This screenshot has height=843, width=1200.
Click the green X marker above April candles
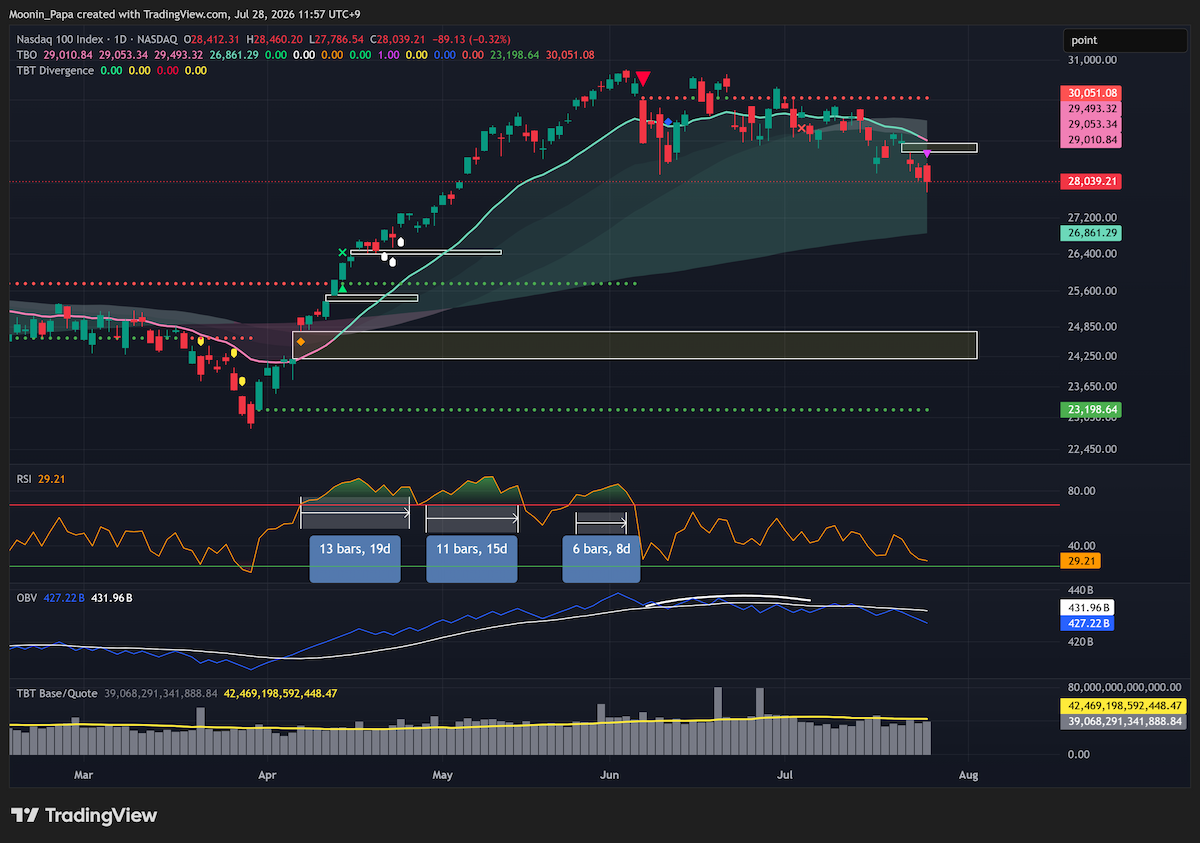[x=343, y=252]
